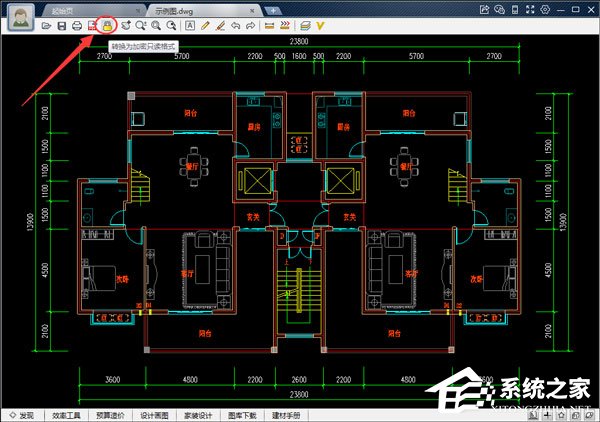600x422 pixels.
Task: Open the 预算造价 bottom tab
Action: [110, 415]
